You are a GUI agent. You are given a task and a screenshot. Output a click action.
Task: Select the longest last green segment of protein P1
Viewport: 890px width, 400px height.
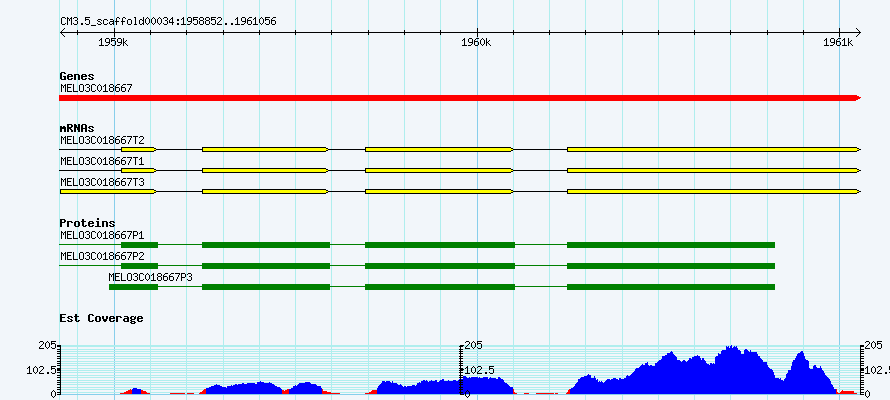pos(671,245)
